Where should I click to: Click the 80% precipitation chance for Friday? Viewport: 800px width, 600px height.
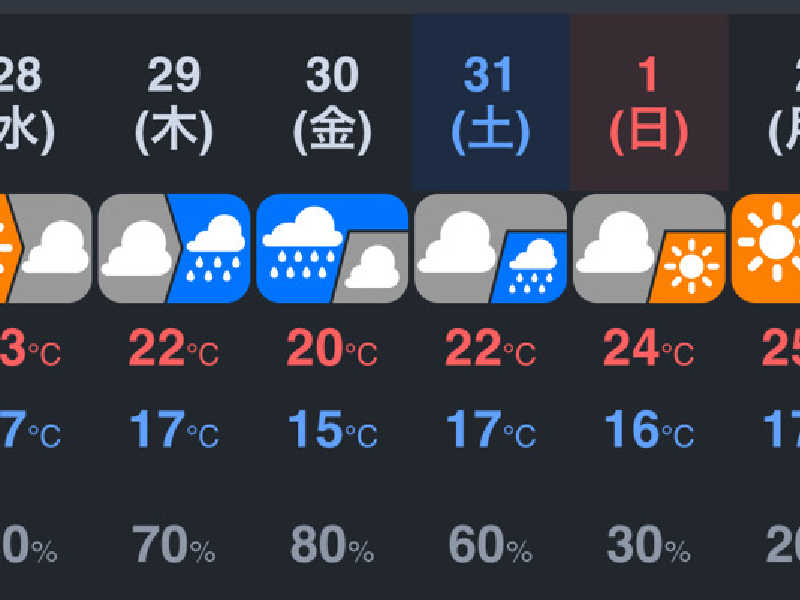pos(332,544)
